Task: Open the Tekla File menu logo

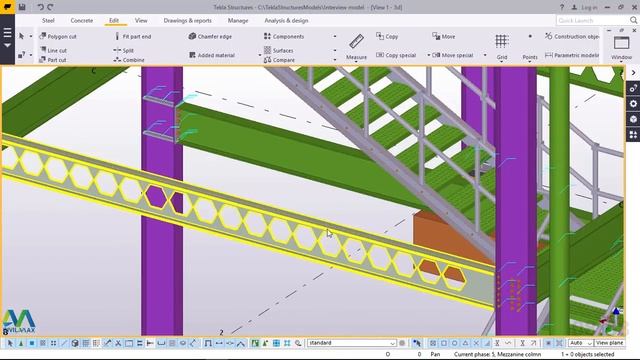Action: click(x=7, y=7)
